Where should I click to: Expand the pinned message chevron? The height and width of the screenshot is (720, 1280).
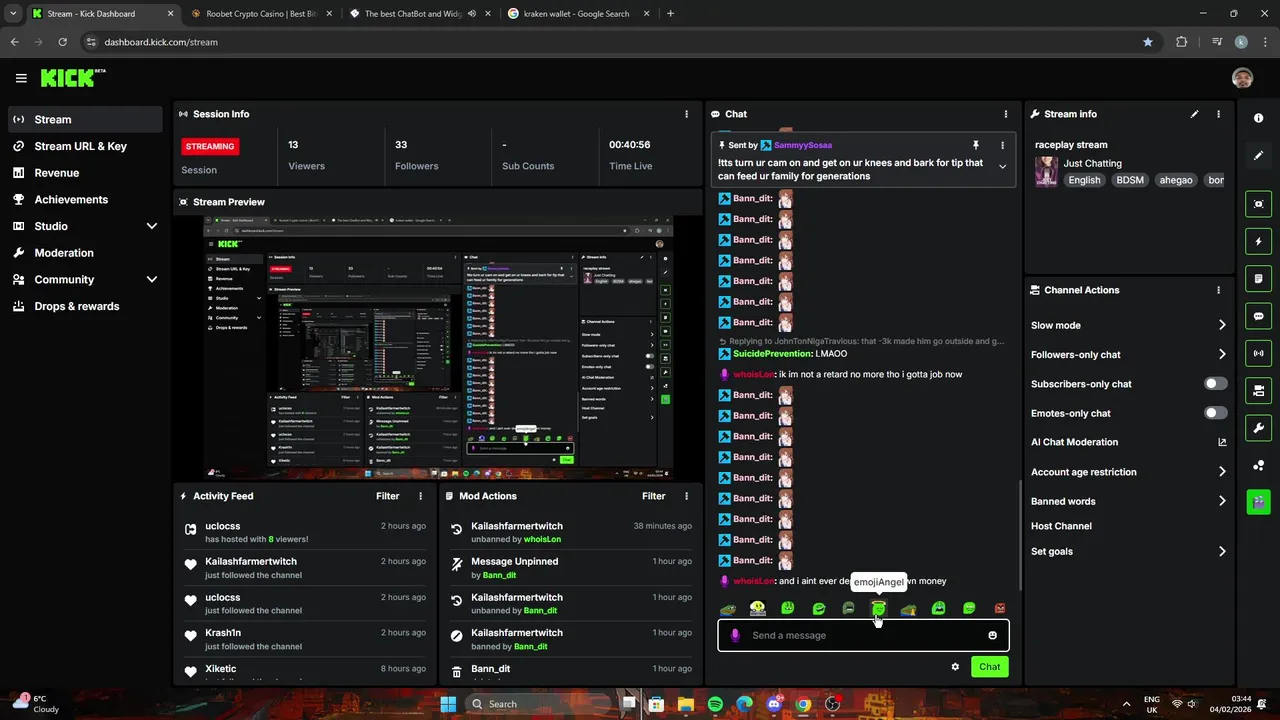coord(1002,167)
